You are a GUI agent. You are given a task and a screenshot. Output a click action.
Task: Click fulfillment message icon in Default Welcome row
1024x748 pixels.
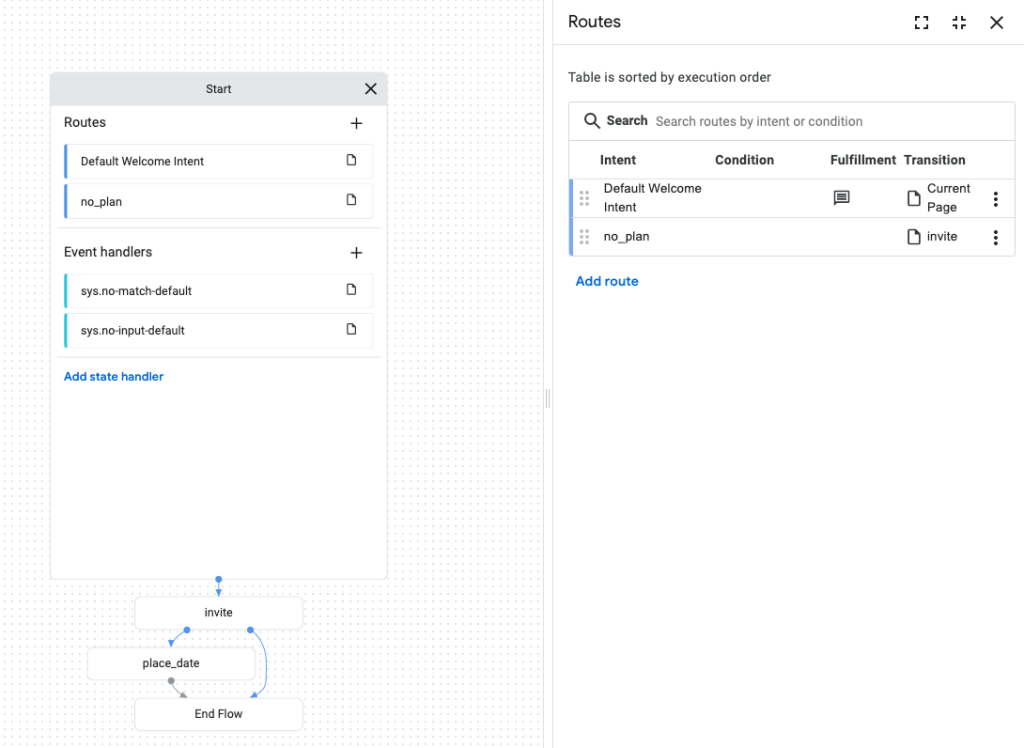click(842, 198)
